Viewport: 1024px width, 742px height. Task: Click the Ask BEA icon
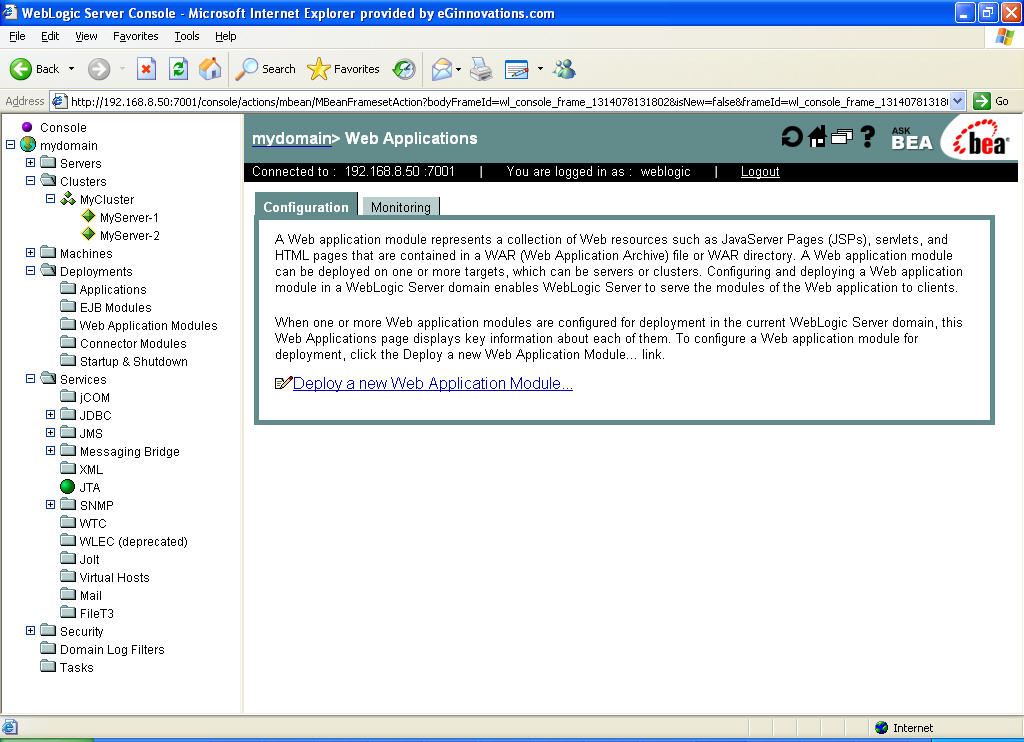[912, 138]
